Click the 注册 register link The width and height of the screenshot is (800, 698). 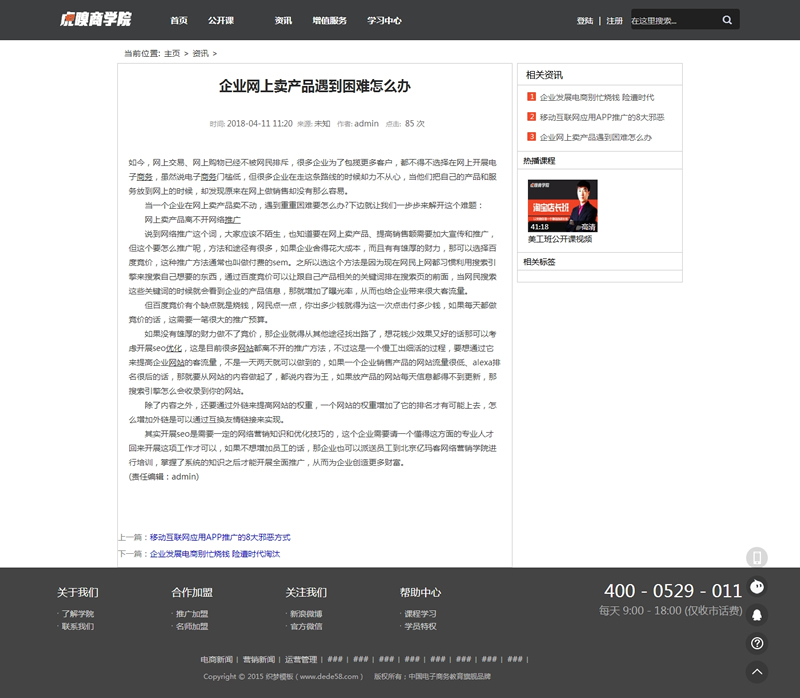click(614, 20)
